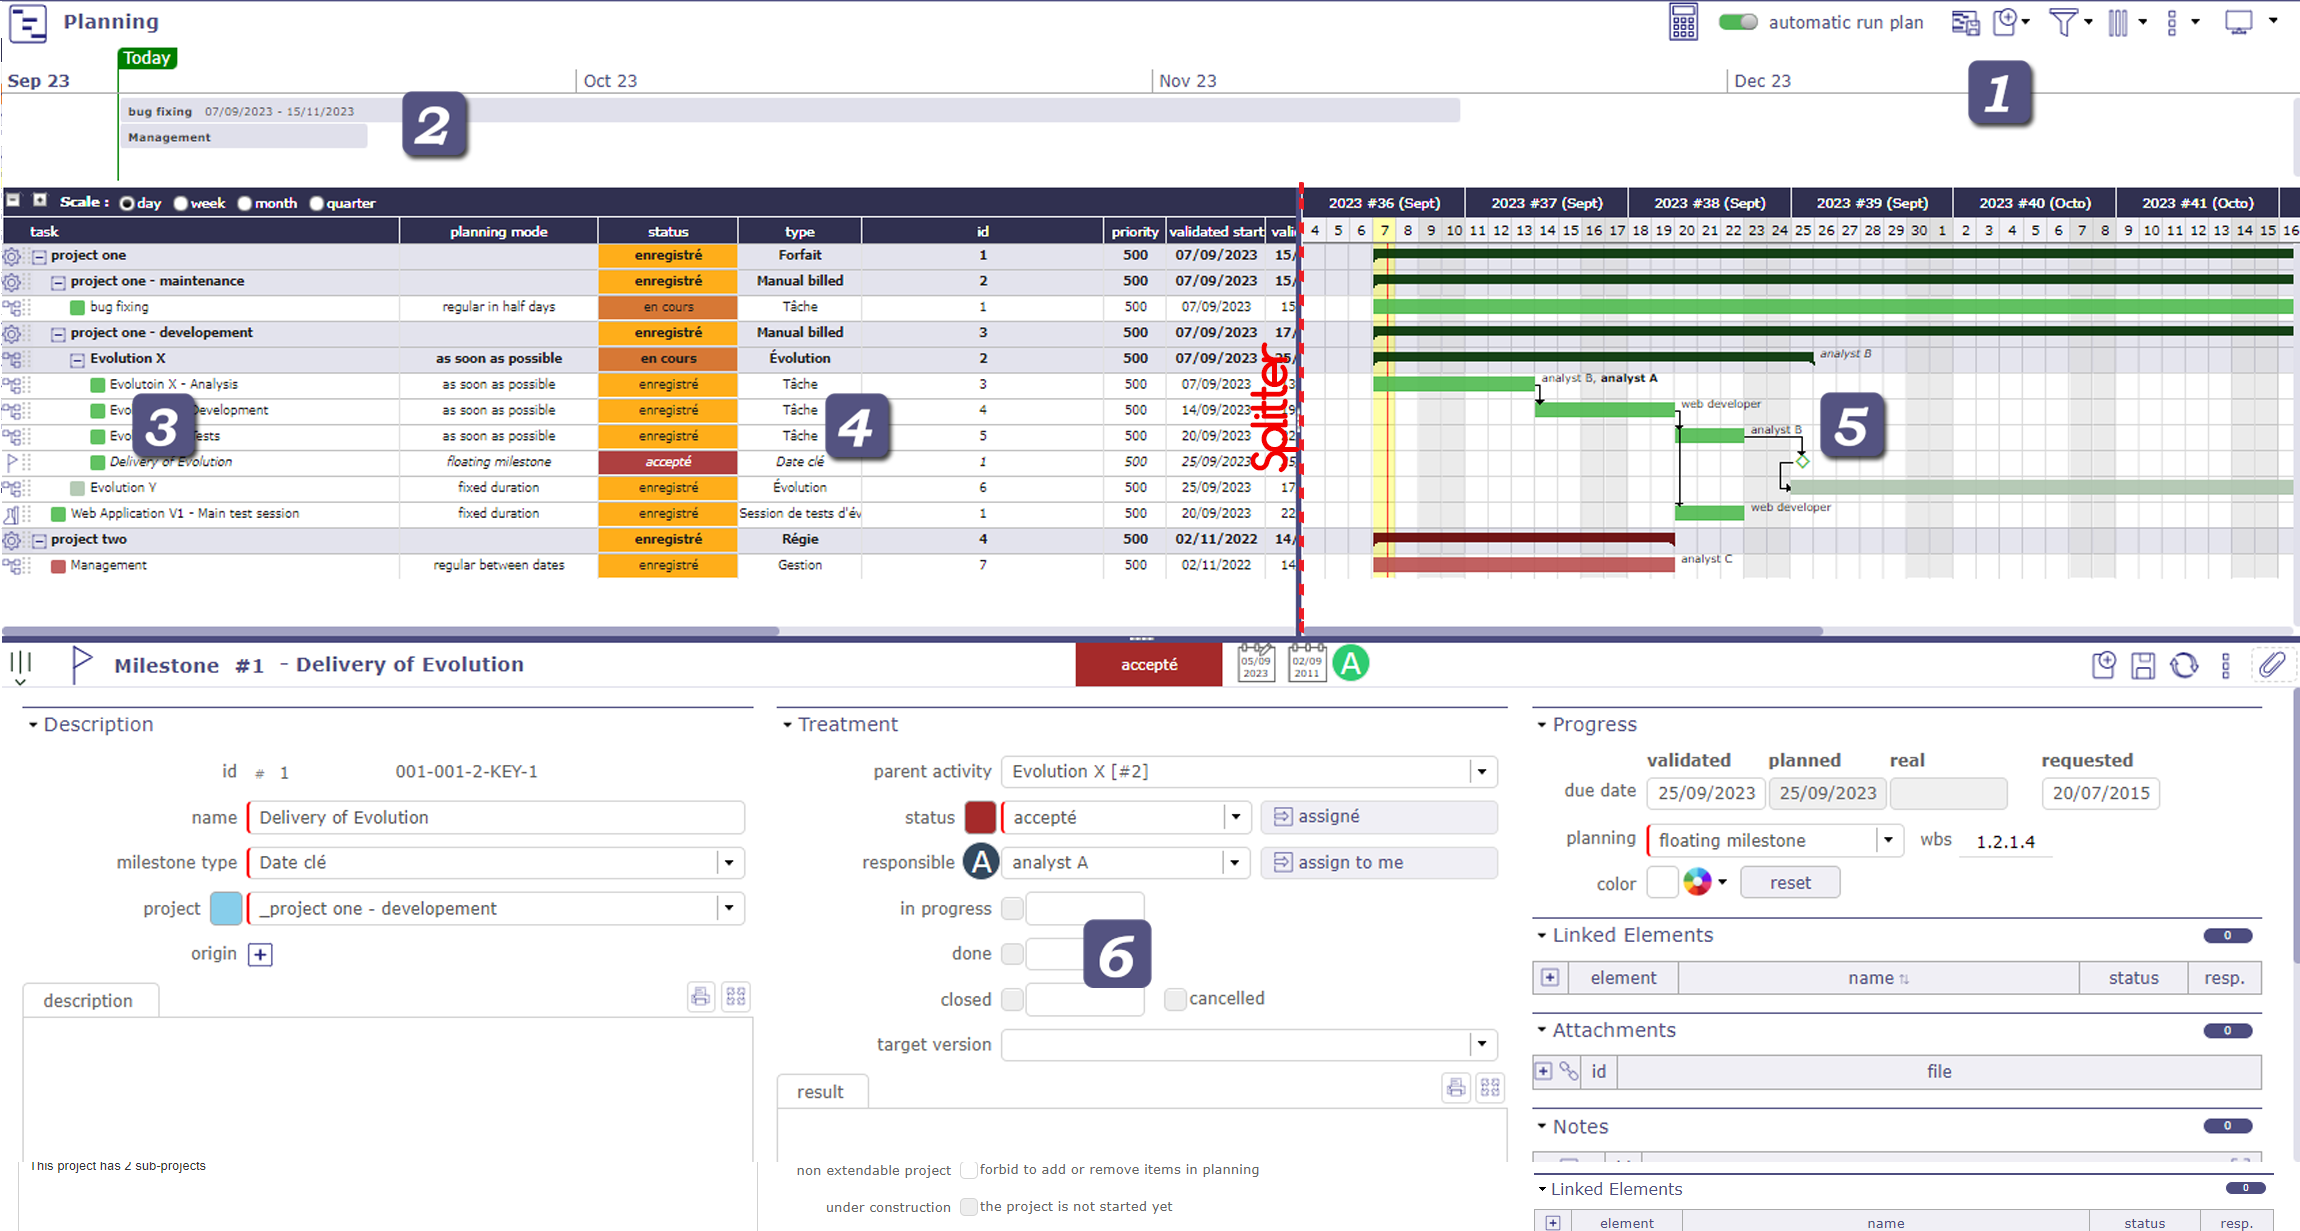Viewport: 2300px width, 1231px height.
Task: Open the columns selection icon
Action: click(x=2118, y=22)
